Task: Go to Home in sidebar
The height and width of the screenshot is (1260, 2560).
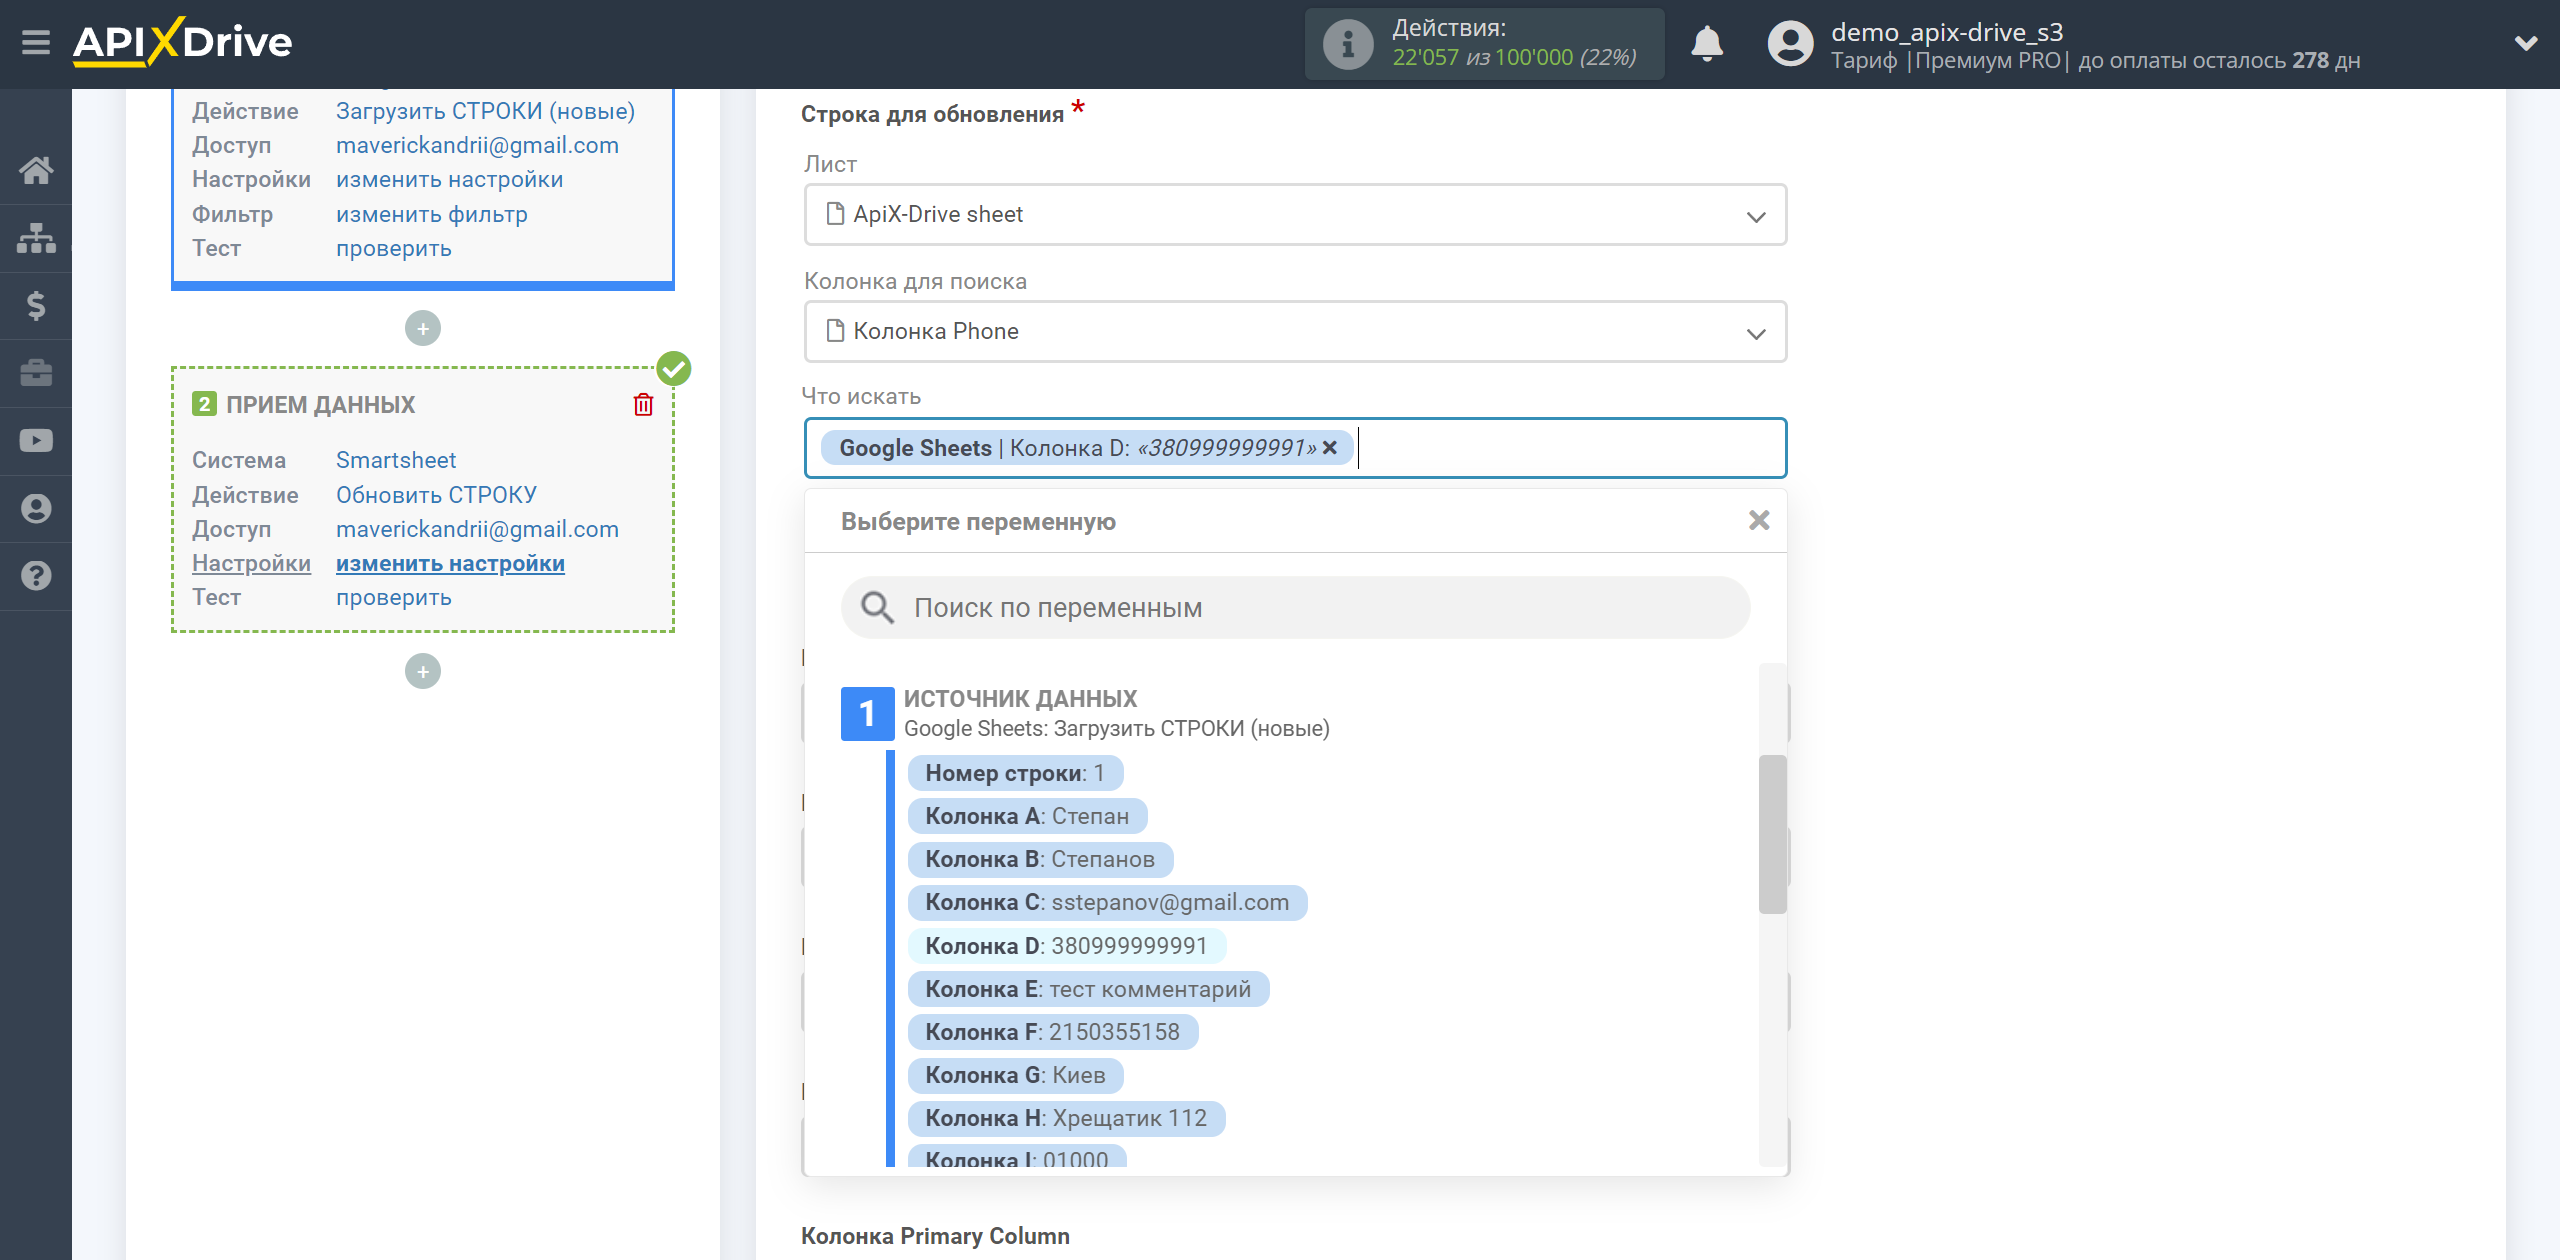Action: 36,170
